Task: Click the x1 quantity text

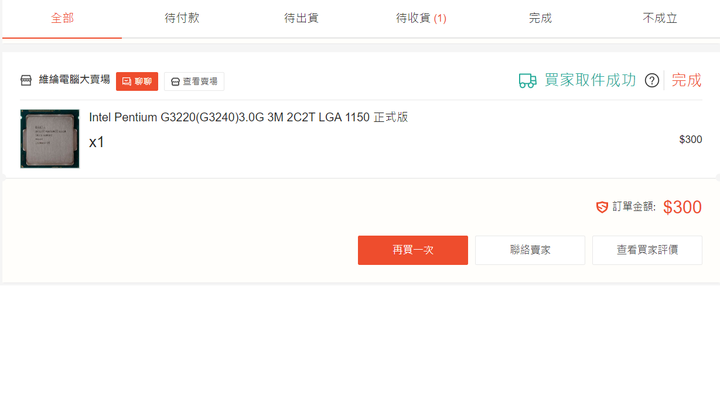Action: [x=96, y=142]
